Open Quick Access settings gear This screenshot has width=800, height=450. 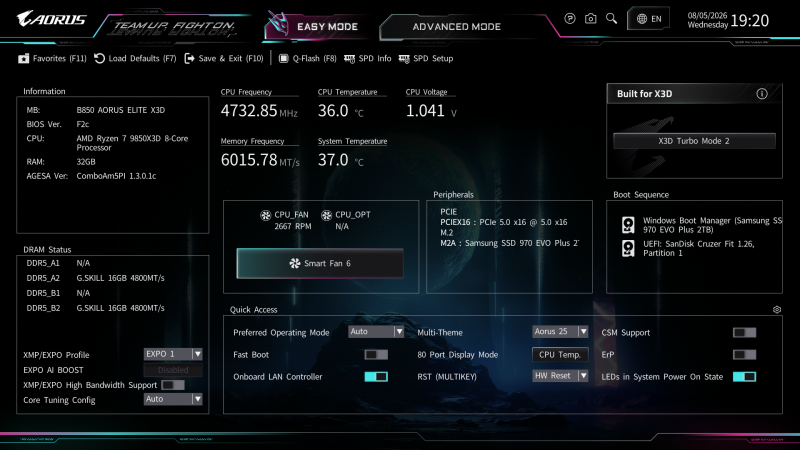pyautogui.click(x=777, y=310)
